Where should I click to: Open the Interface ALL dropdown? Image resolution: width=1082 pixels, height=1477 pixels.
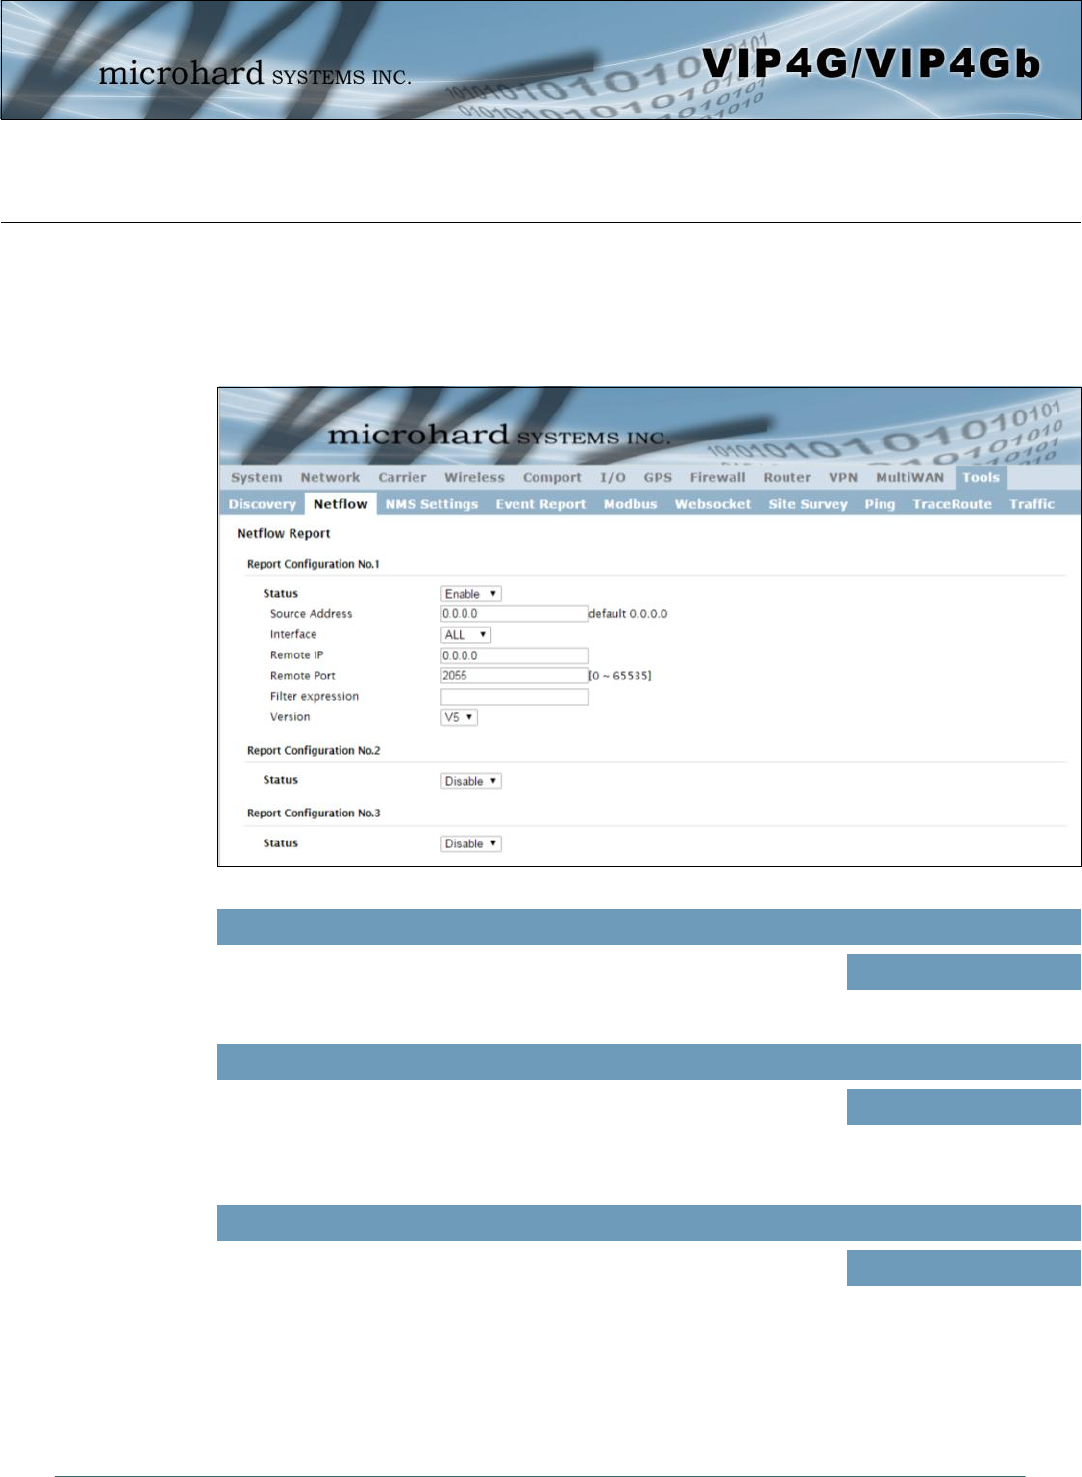coord(466,635)
